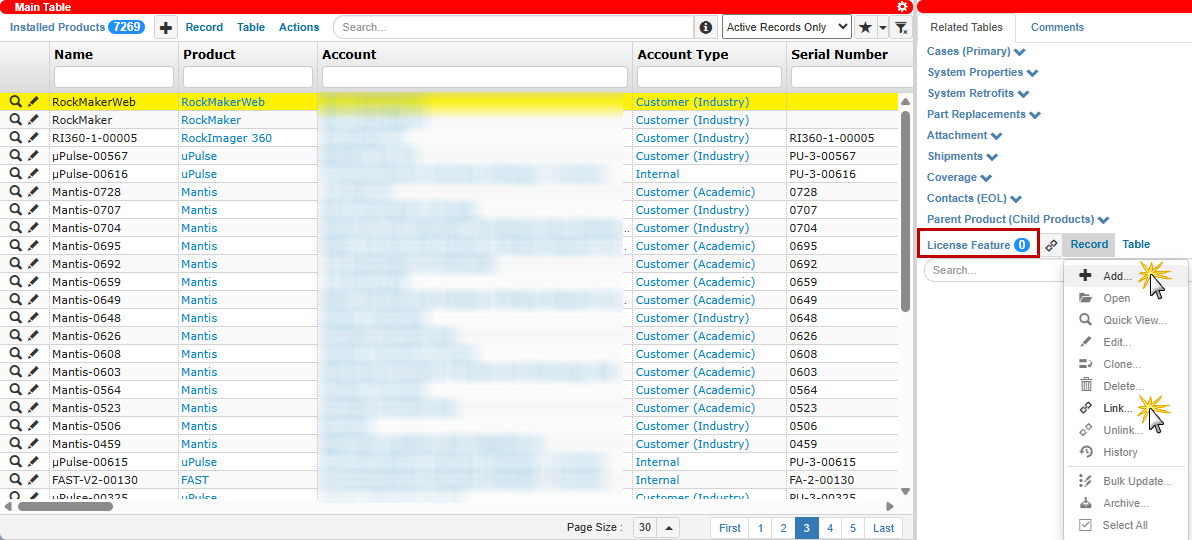Click the pencil icon for Mantis-0649 row

pos(33,300)
